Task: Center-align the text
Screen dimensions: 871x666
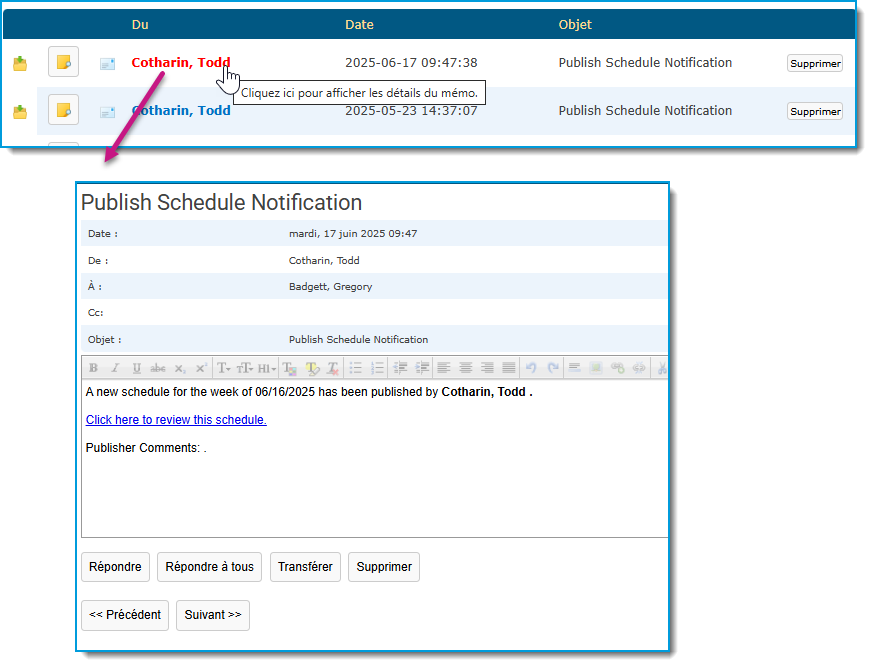Action: tap(465, 368)
